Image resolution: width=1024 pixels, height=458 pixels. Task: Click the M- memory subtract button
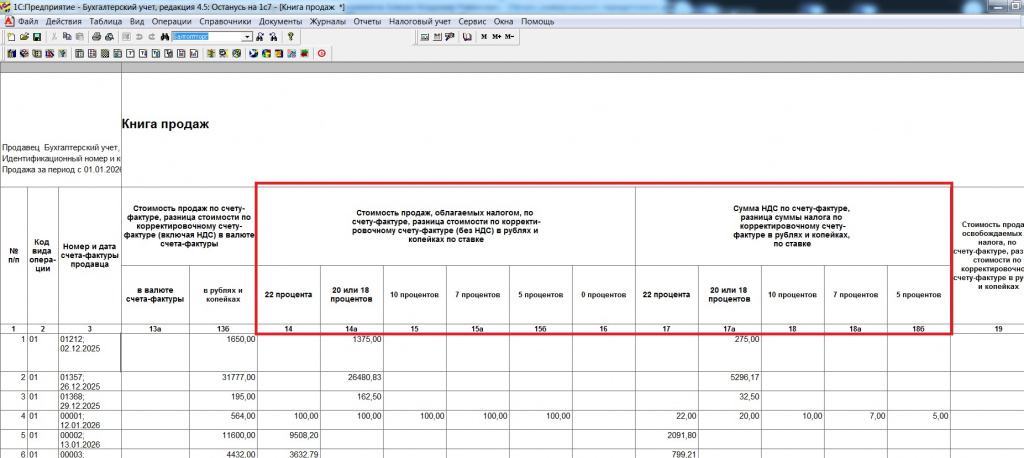coord(509,37)
